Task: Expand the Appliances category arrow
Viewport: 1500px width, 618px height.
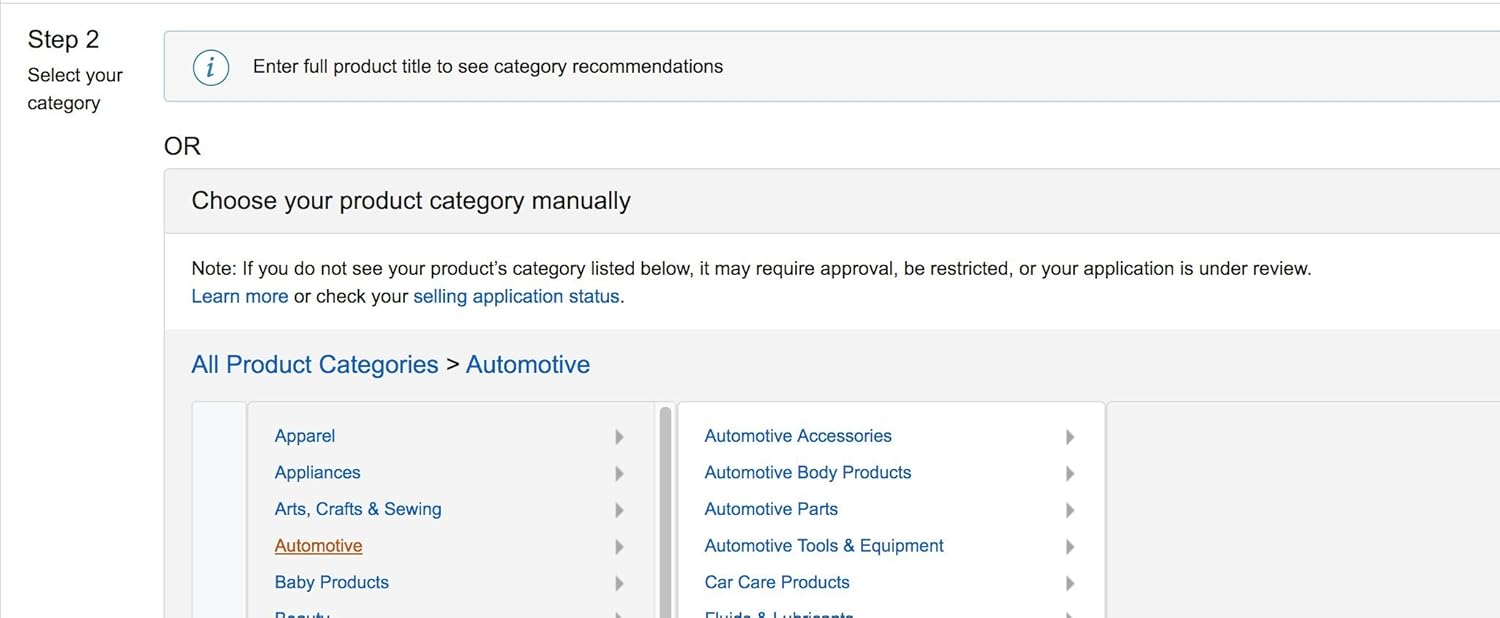Action: 620,473
